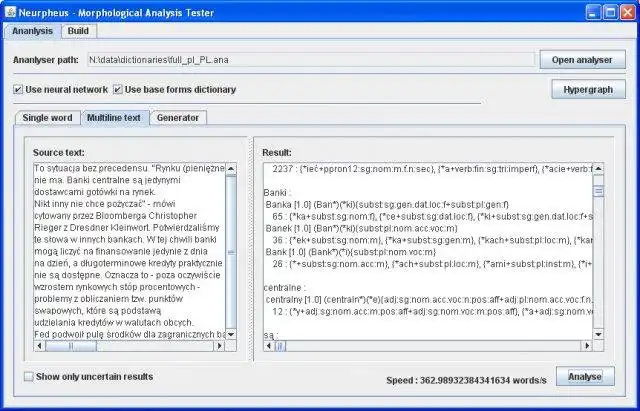Click the 'centralny [1.0]' result line
The height and width of the screenshot is (411, 640).
tap(429, 300)
